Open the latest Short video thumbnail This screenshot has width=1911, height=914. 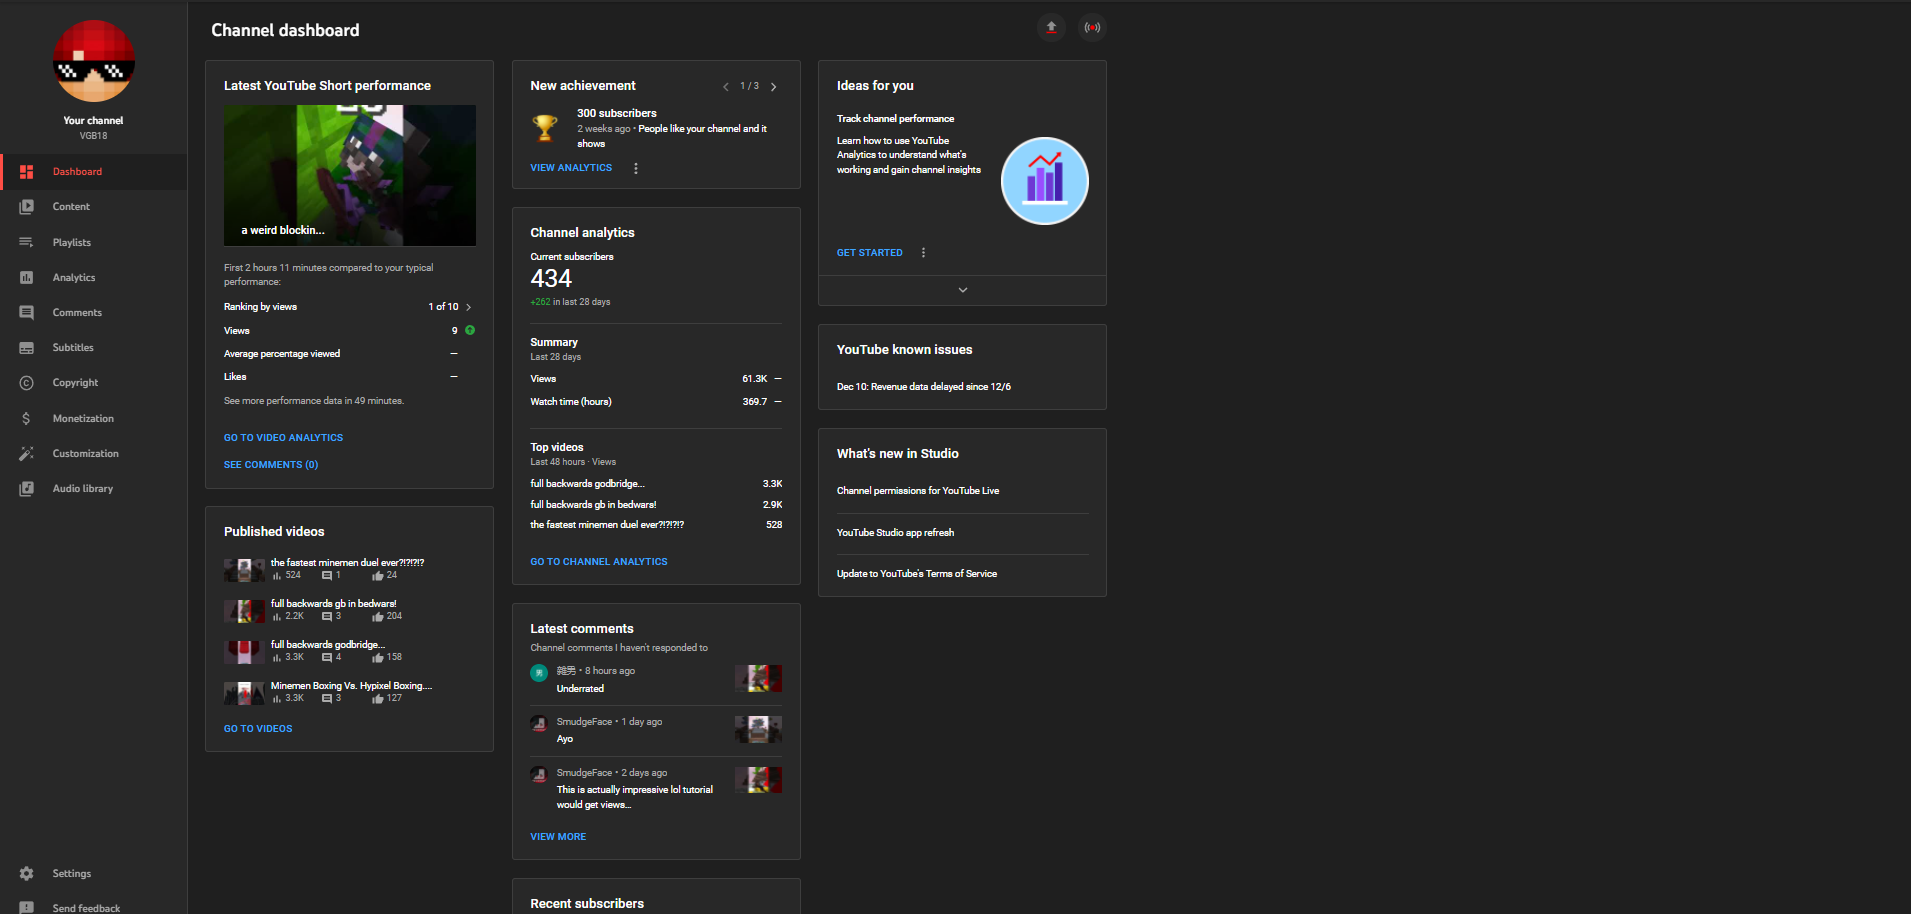point(350,176)
